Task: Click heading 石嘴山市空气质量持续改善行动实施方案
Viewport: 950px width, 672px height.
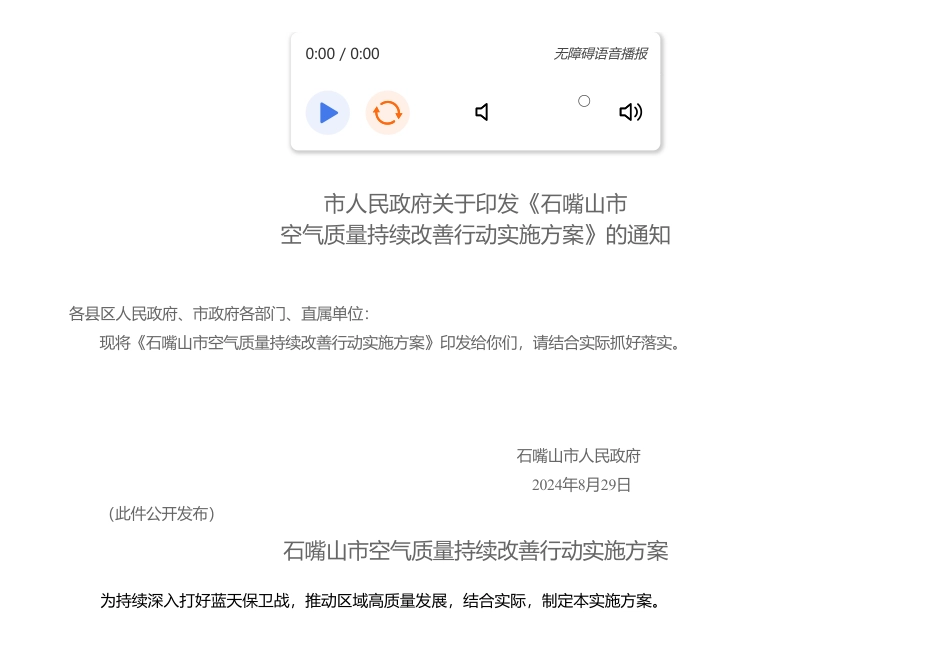Action: tap(476, 551)
